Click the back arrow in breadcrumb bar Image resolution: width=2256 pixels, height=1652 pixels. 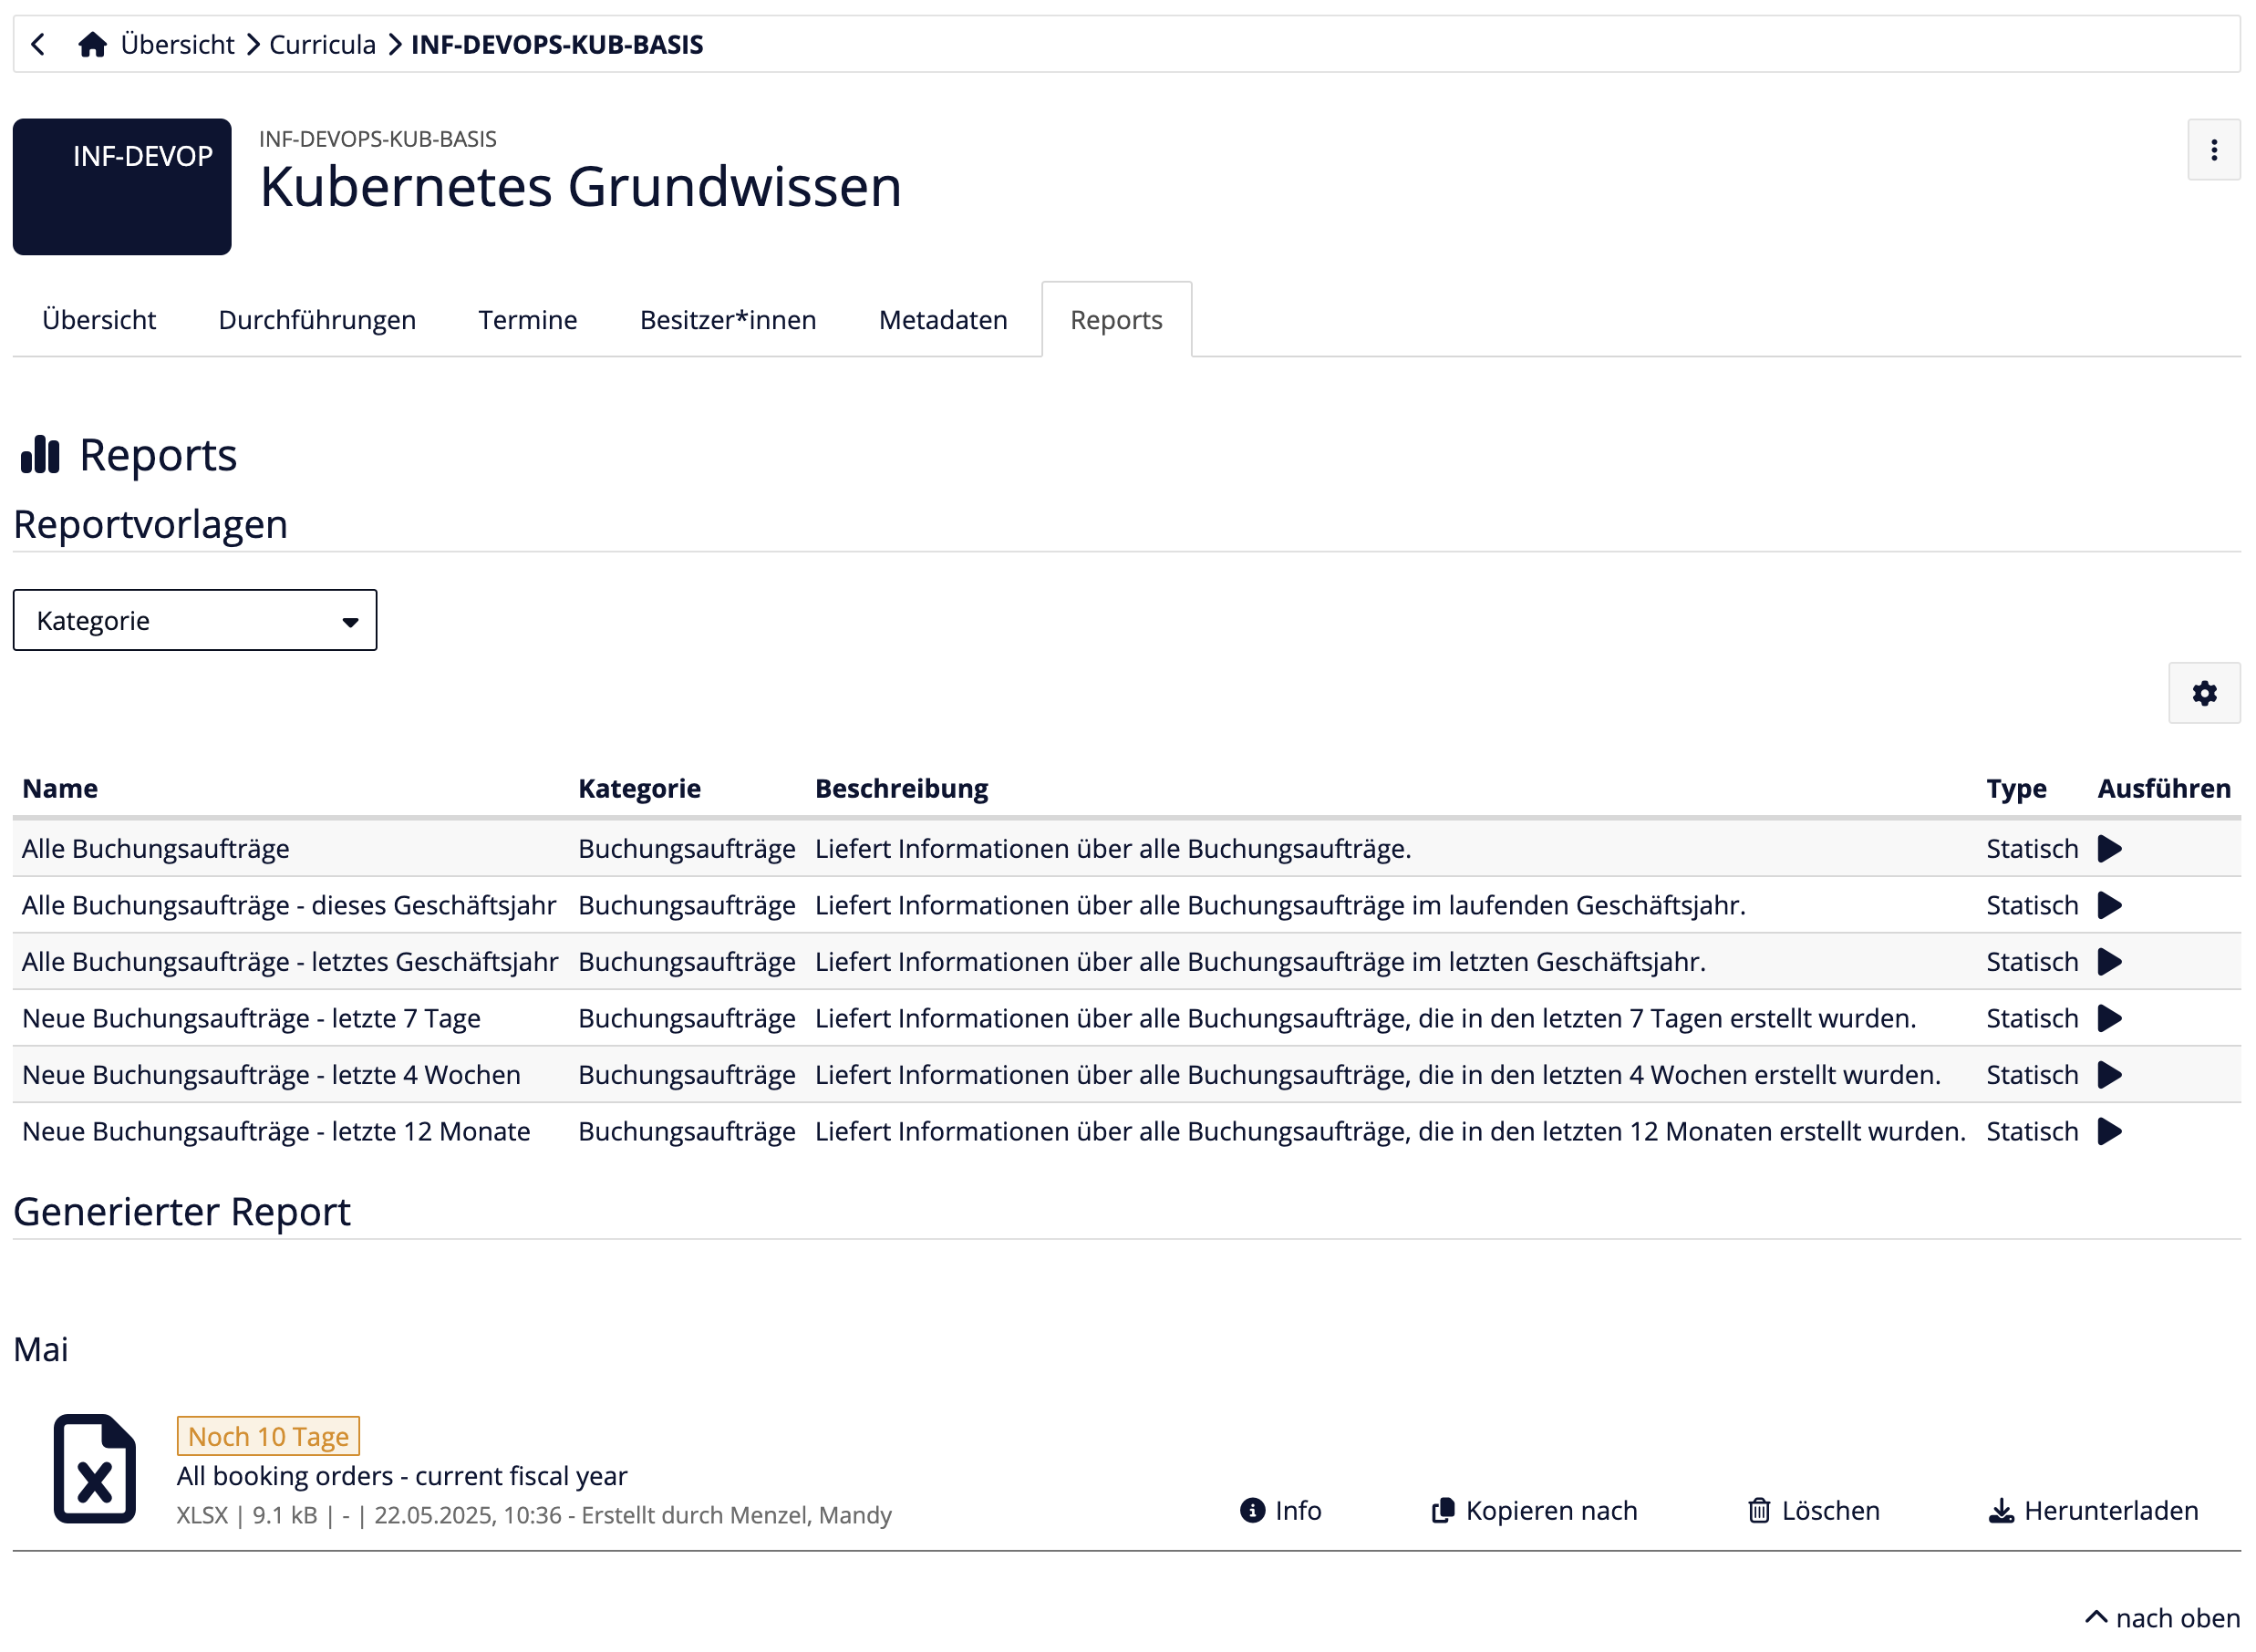point(37,44)
